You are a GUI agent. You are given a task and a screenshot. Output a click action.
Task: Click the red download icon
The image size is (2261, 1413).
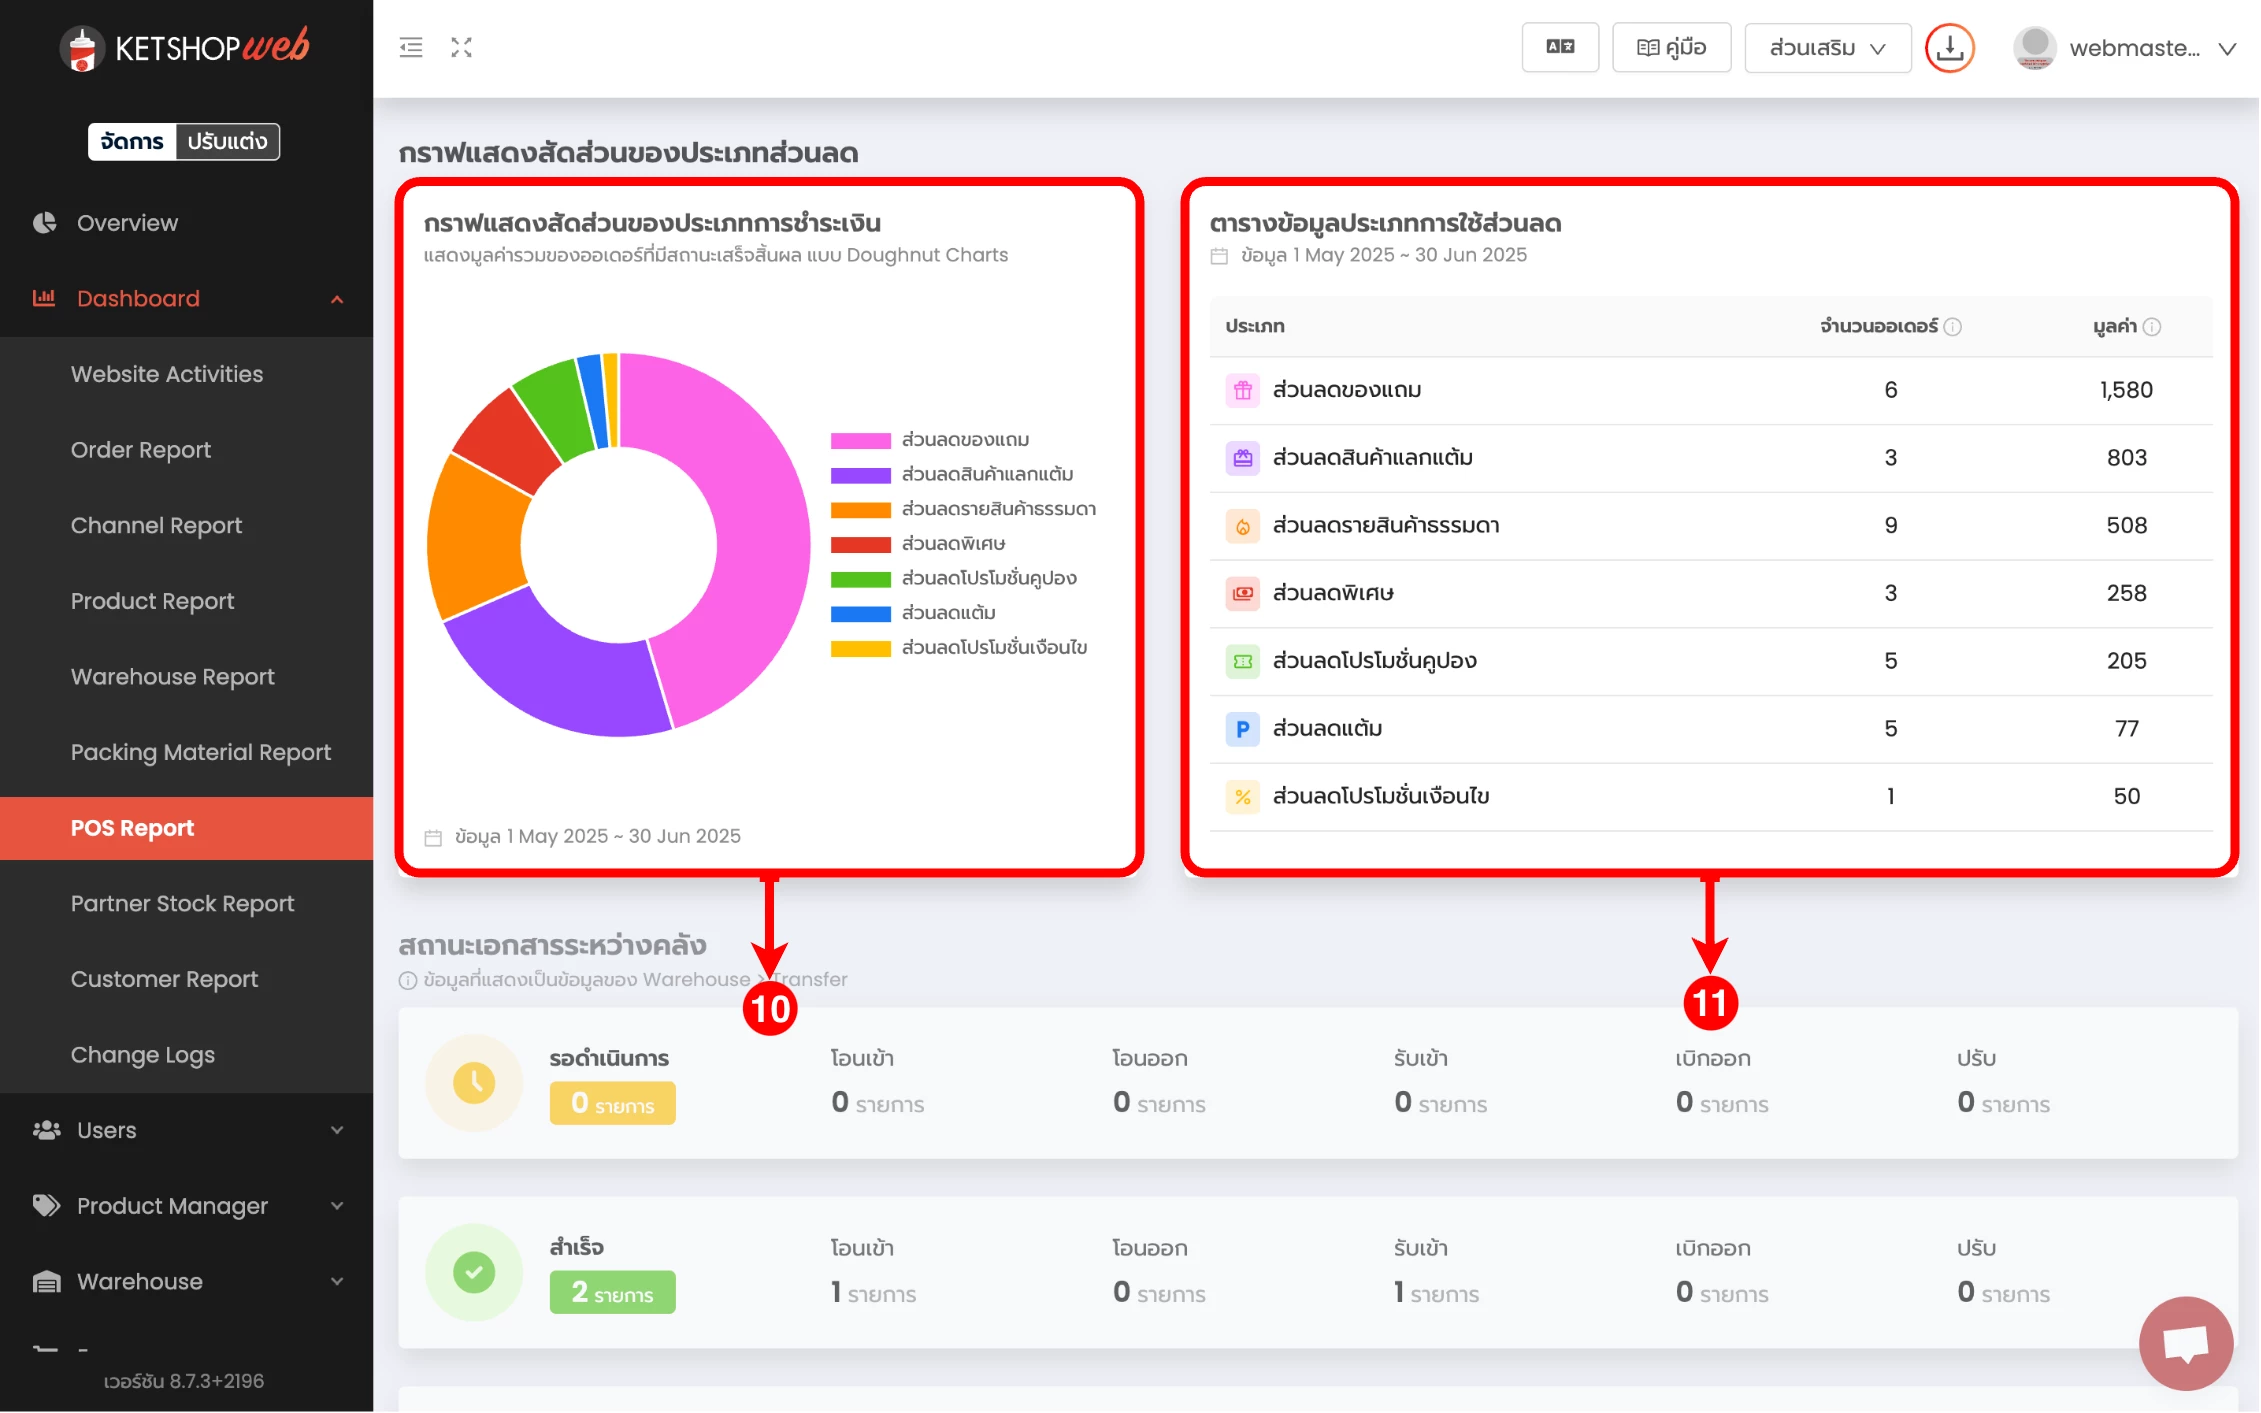[1949, 47]
